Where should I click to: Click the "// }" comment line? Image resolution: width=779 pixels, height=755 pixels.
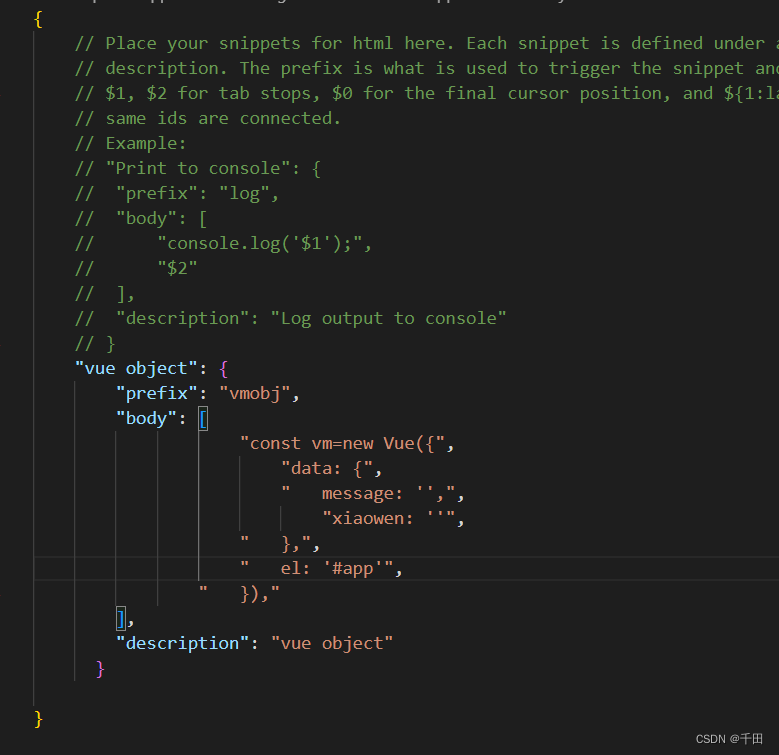pyautogui.click(x=95, y=343)
